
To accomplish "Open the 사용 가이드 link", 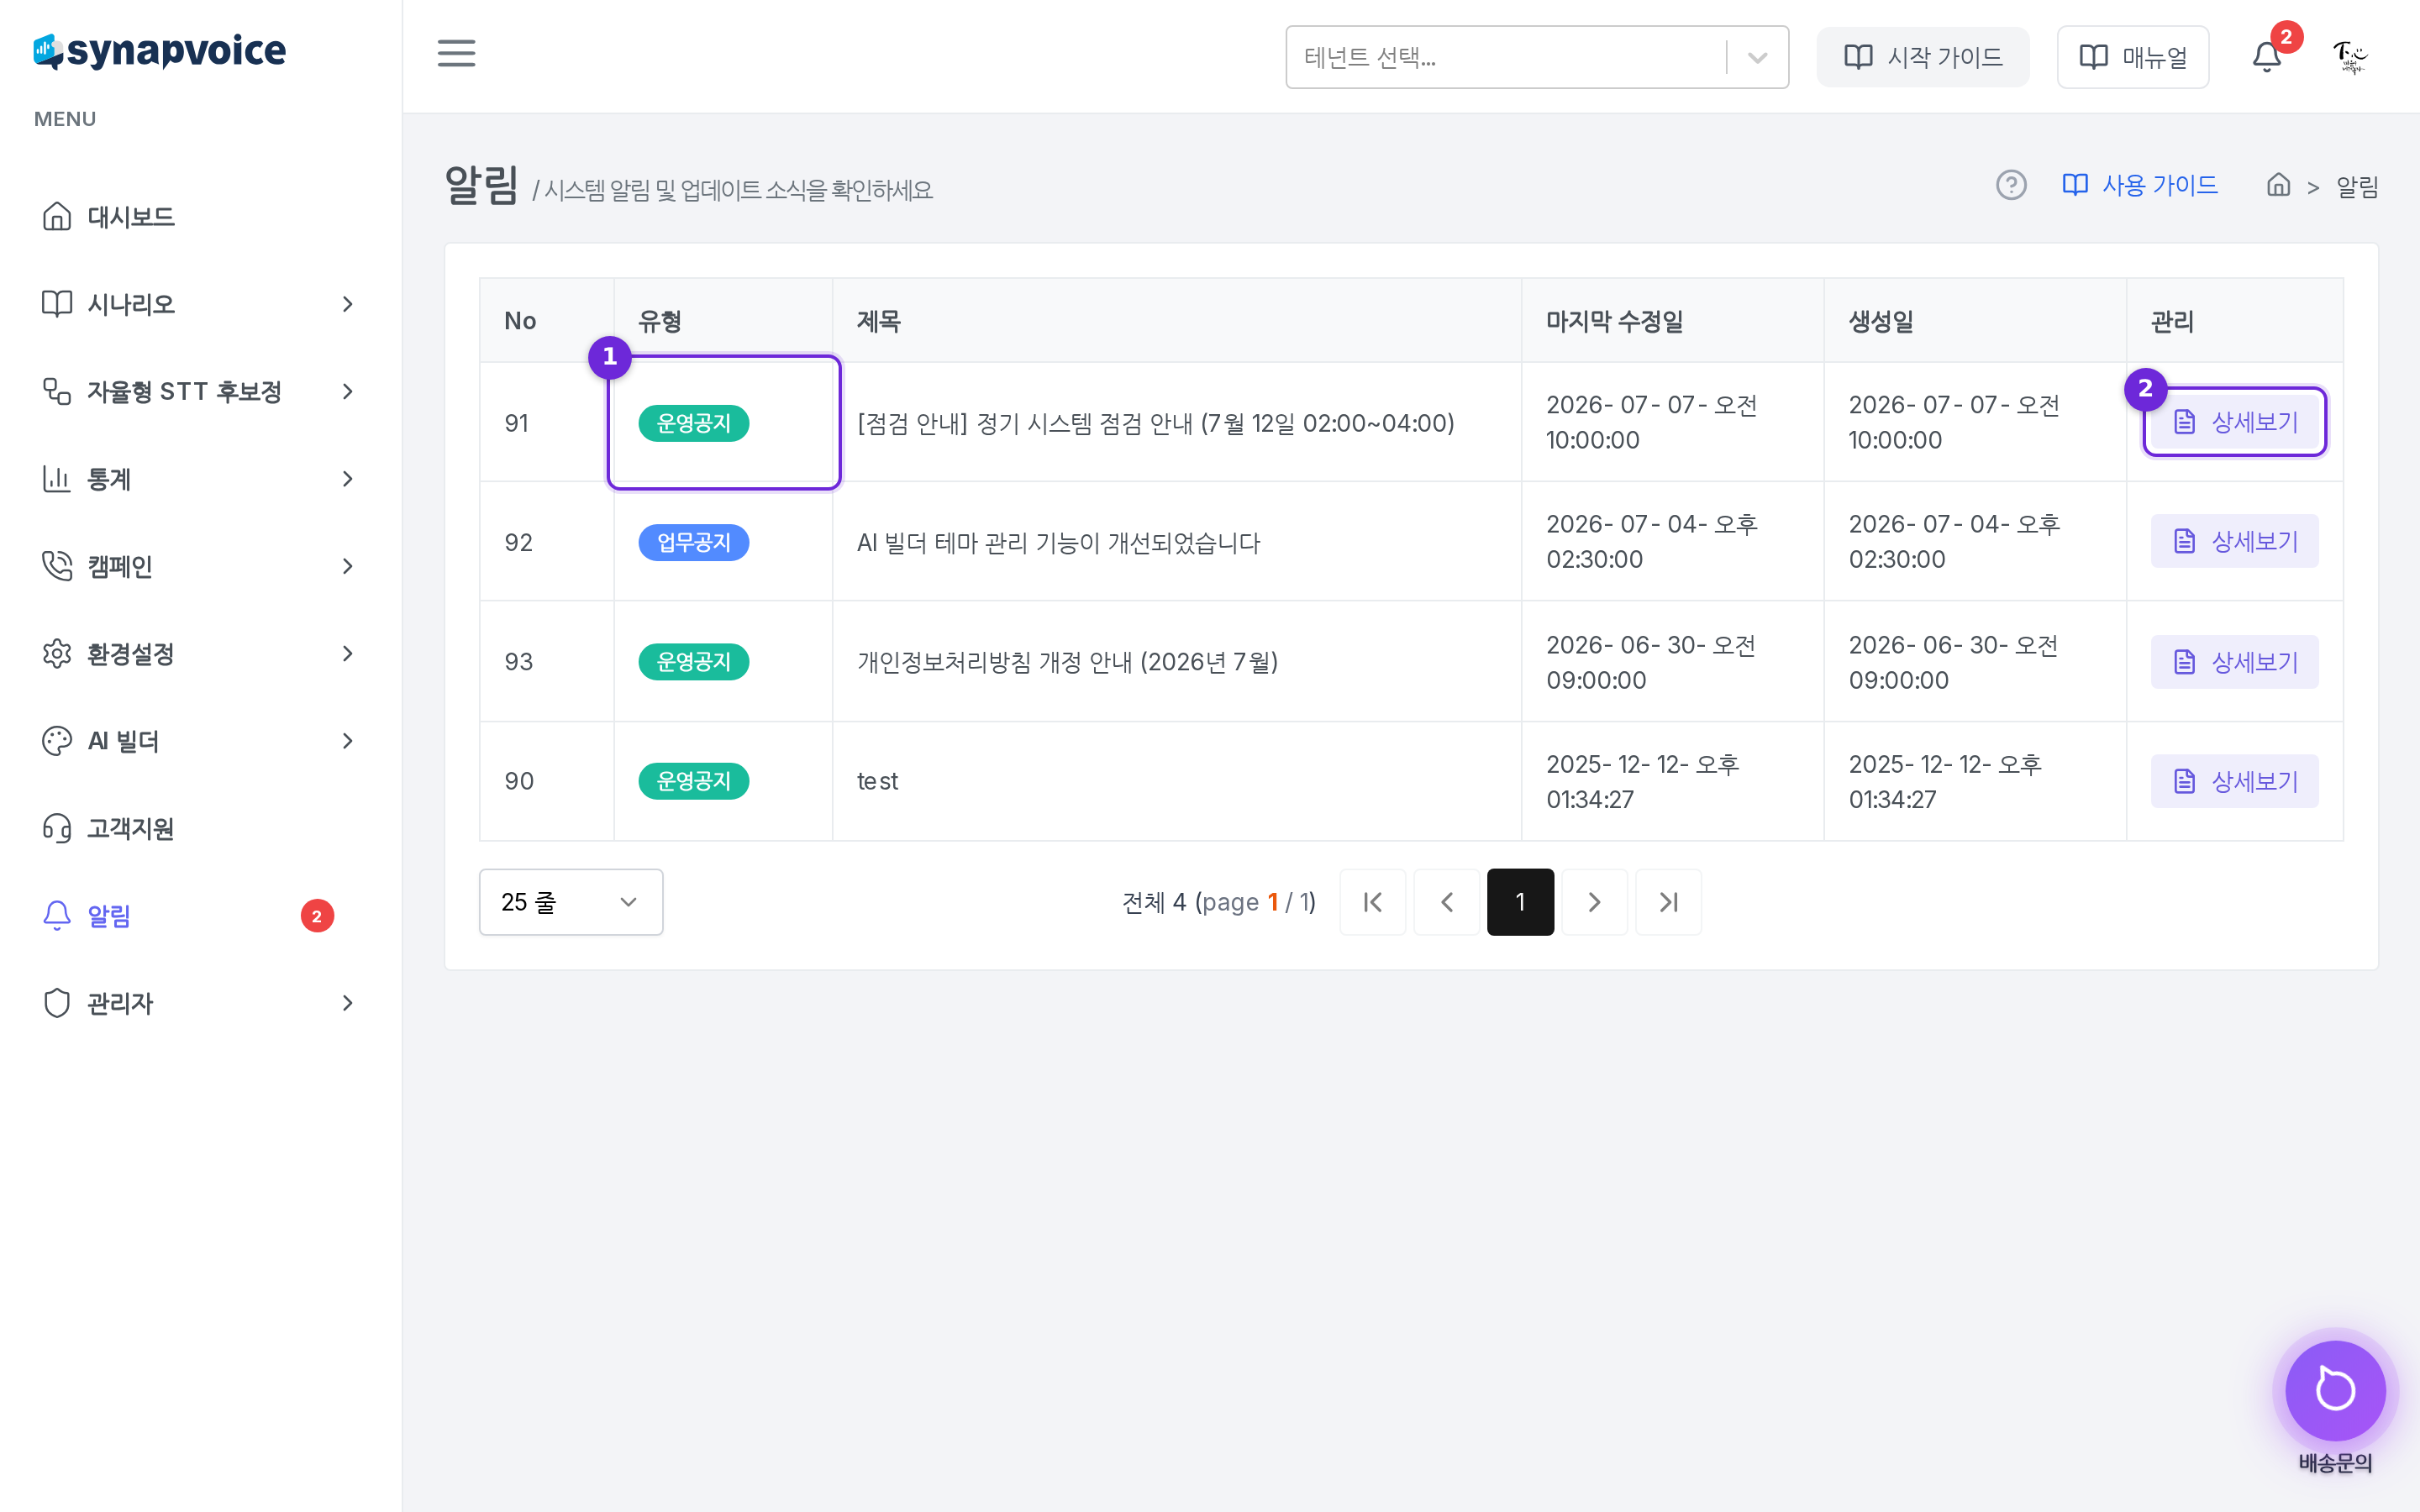I will point(2140,185).
